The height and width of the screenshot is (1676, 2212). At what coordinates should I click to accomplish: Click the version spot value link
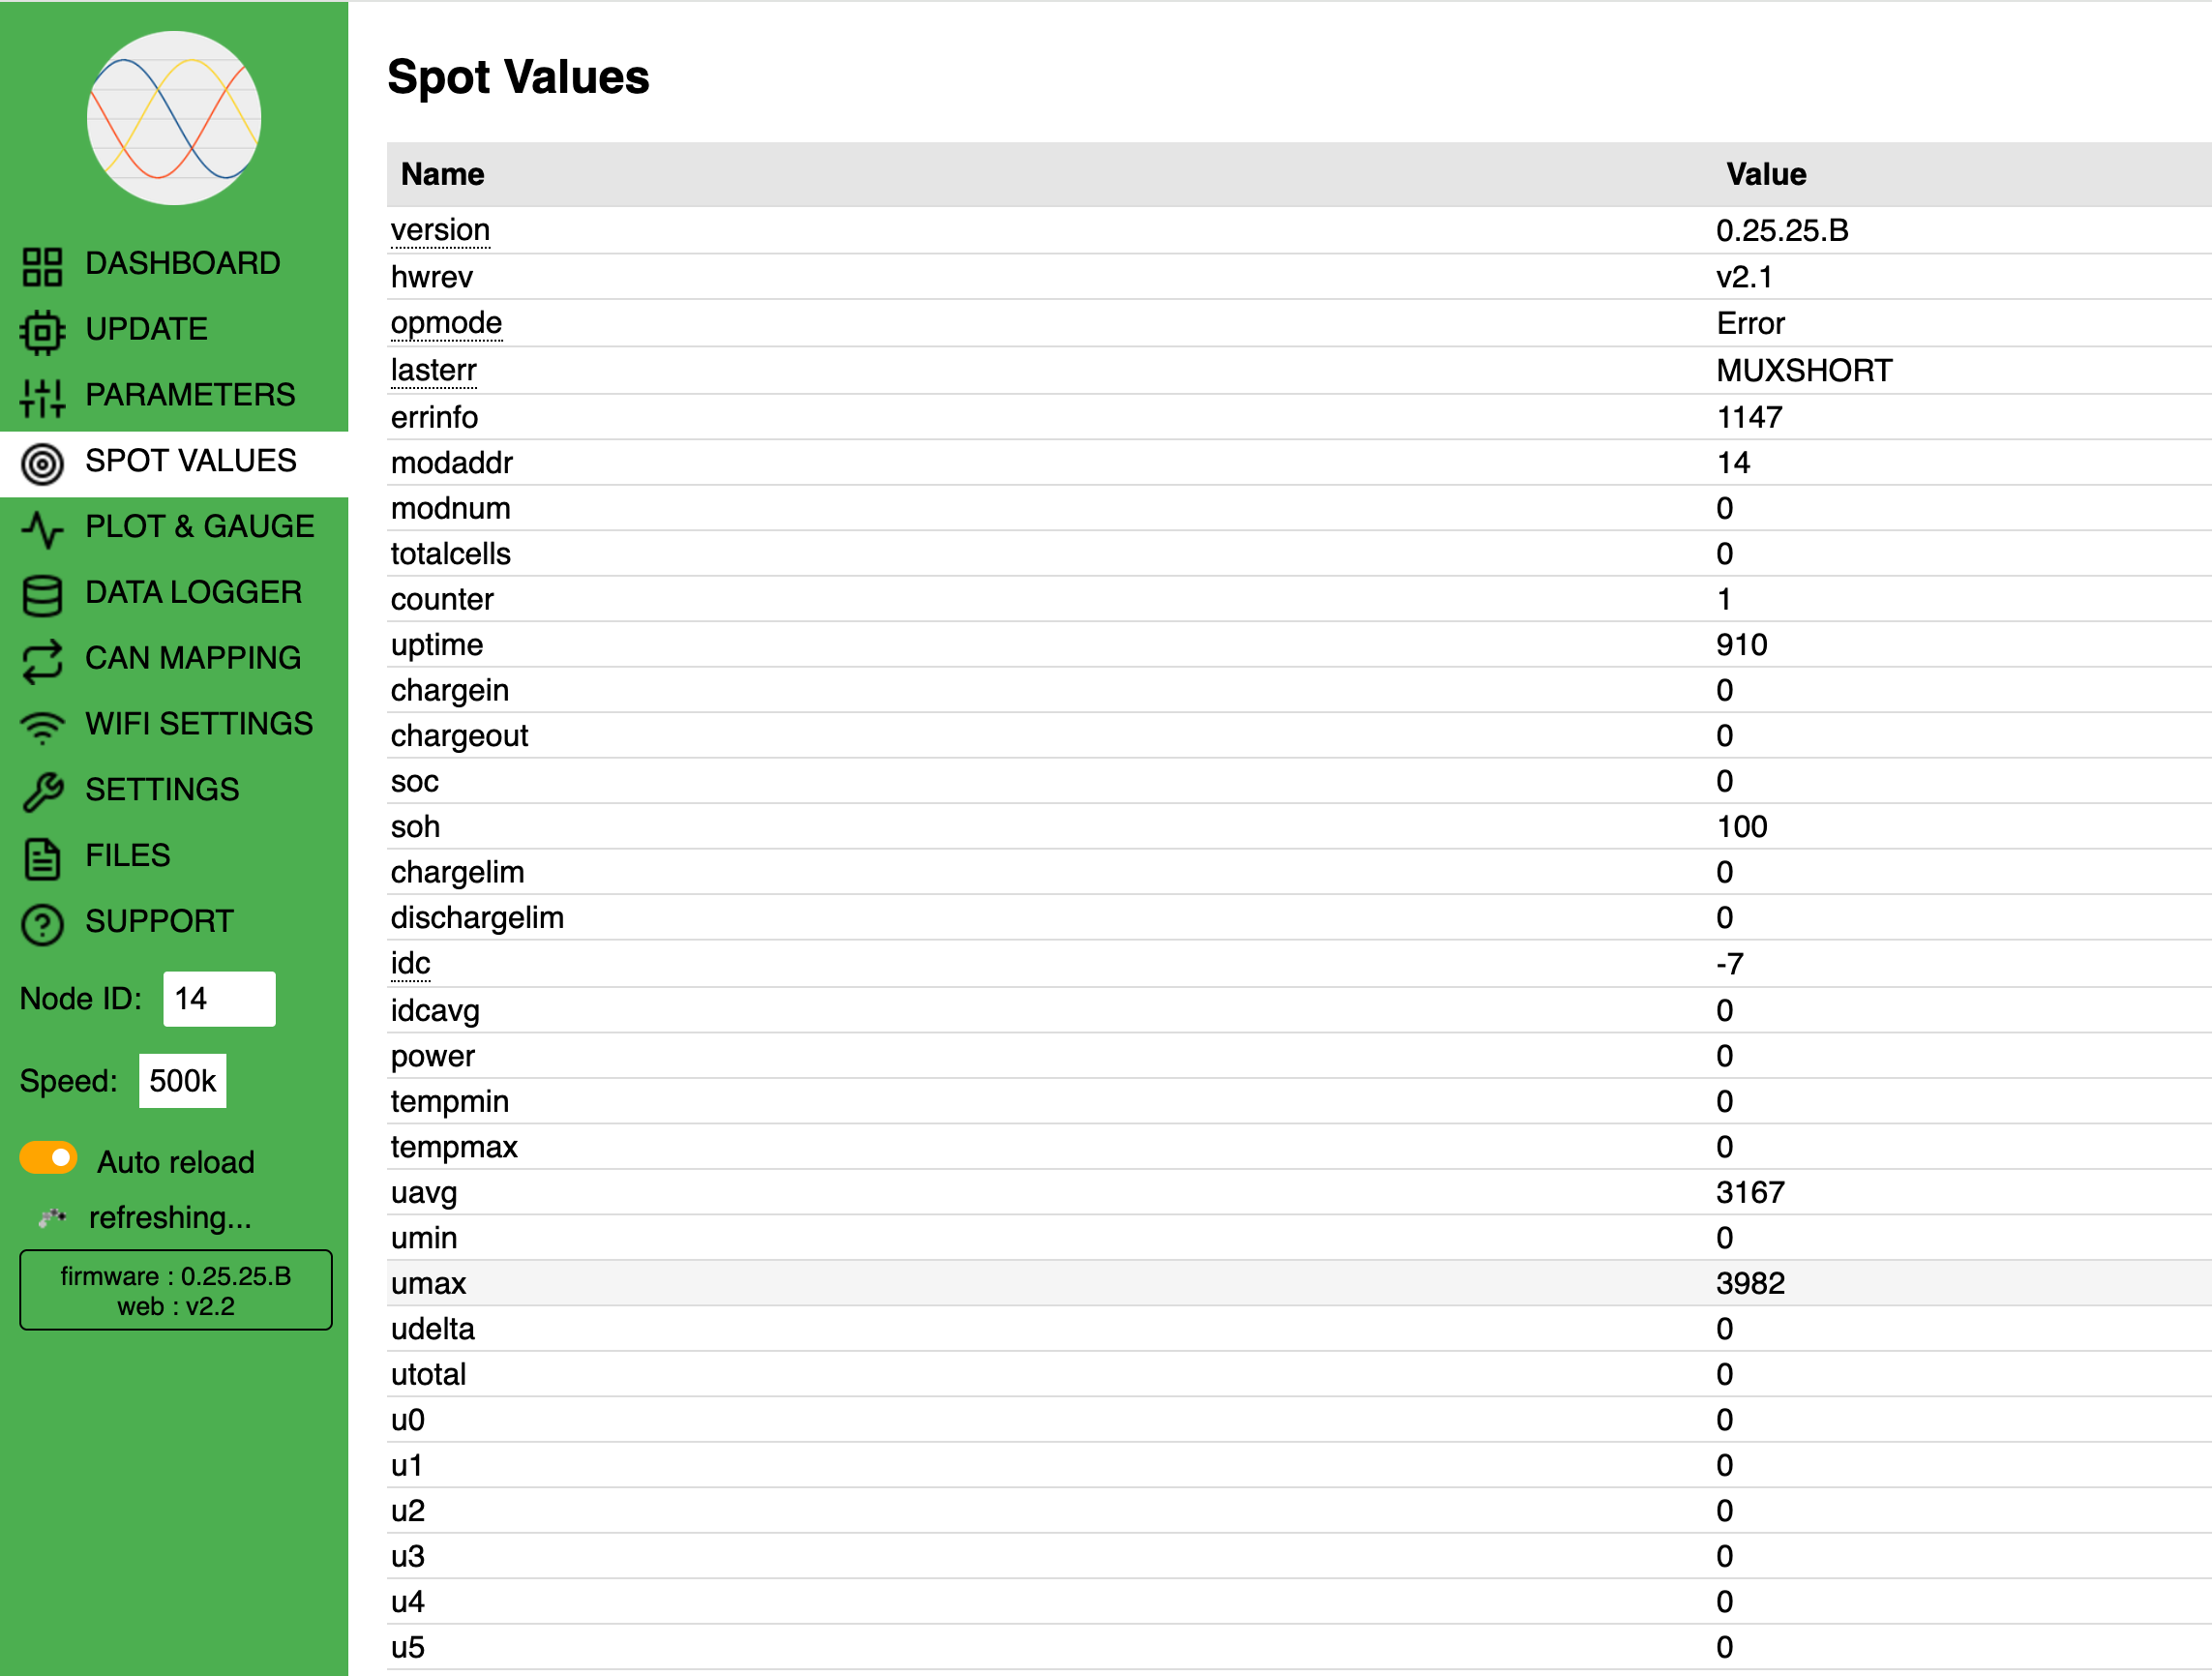(440, 230)
